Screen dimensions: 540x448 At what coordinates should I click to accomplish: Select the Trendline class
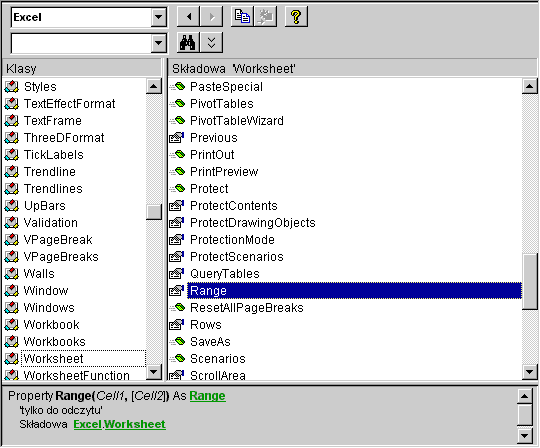[x=50, y=172]
